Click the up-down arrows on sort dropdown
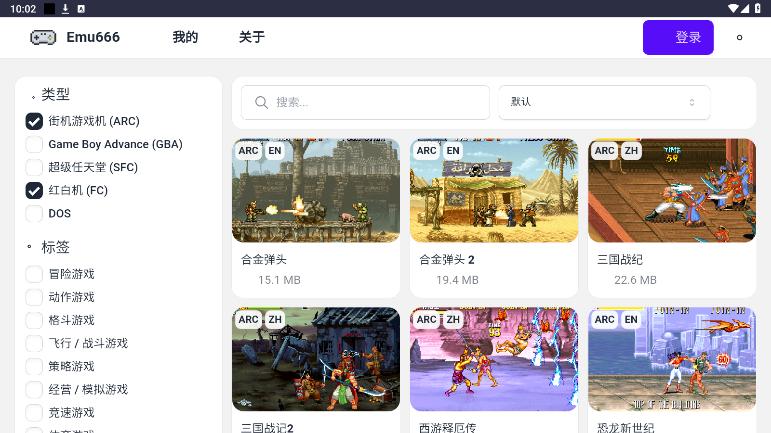771x433 pixels. pyautogui.click(x=692, y=102)
